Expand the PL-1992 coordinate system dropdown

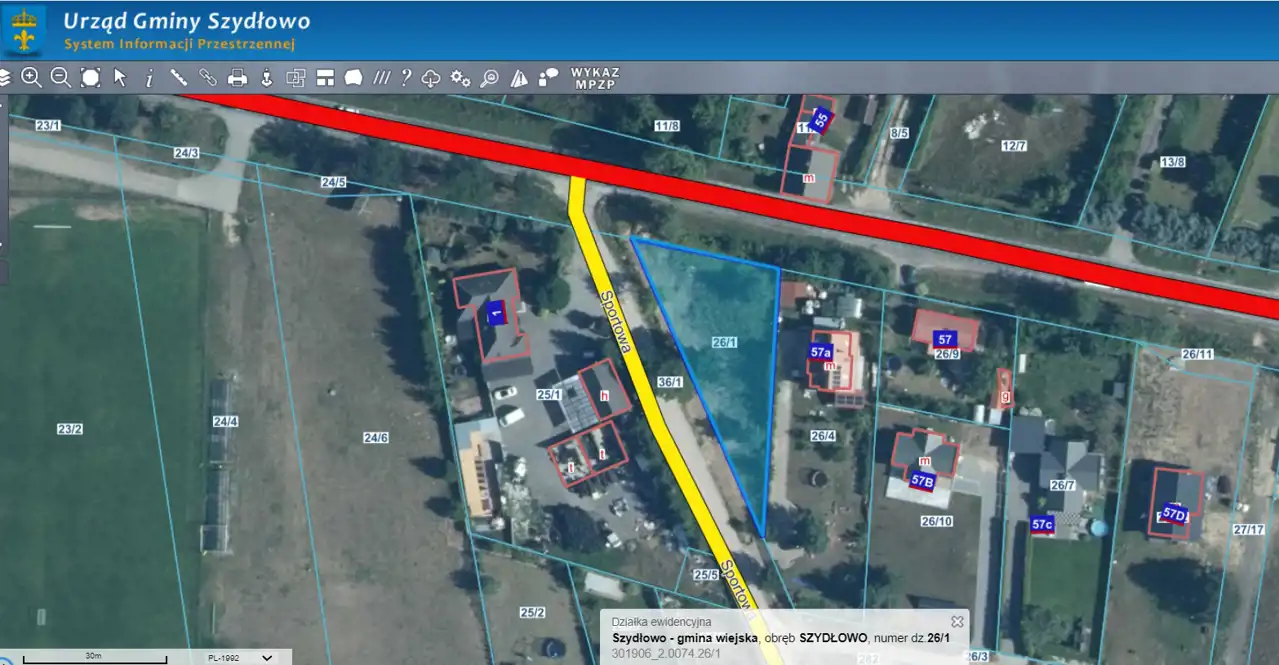click(267, 657)
